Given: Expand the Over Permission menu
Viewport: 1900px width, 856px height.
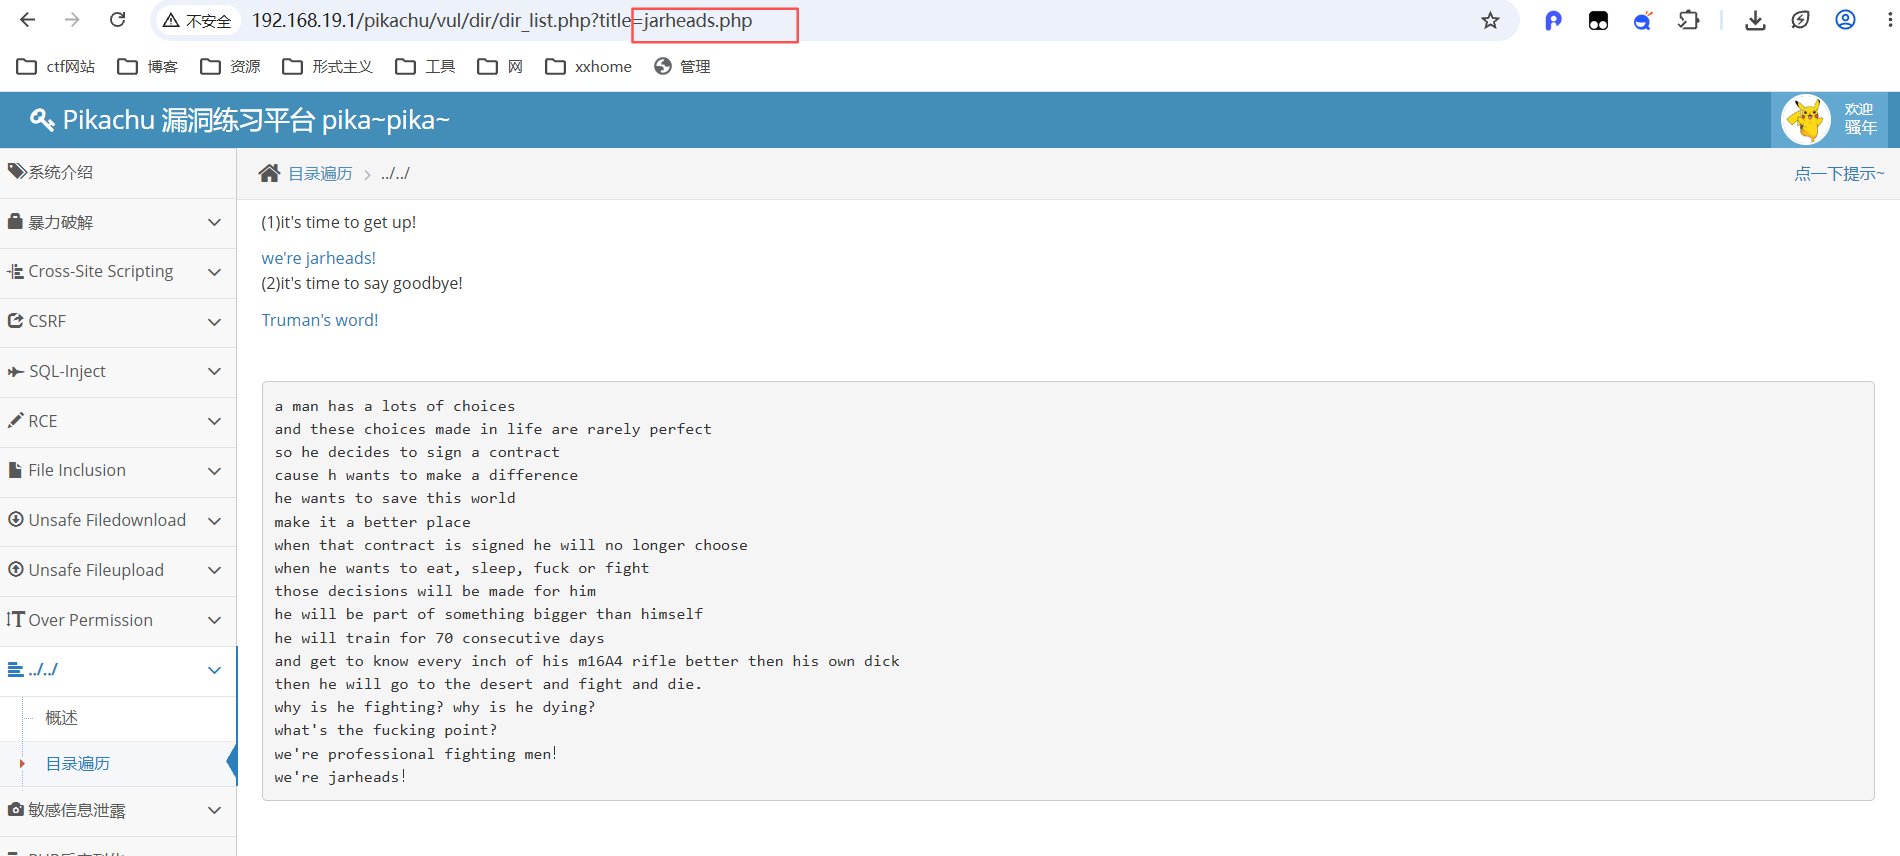Looking at the screenshot, I should 118,620.
